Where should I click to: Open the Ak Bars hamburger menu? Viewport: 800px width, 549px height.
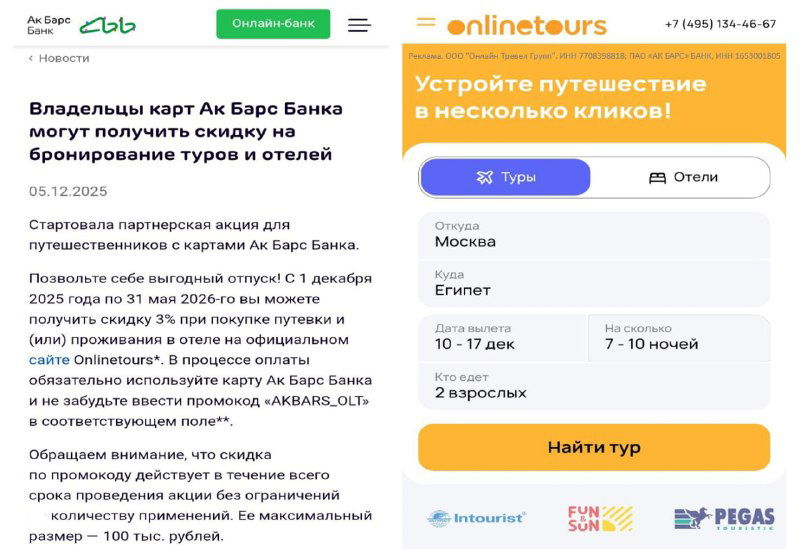tap(359, 25)
